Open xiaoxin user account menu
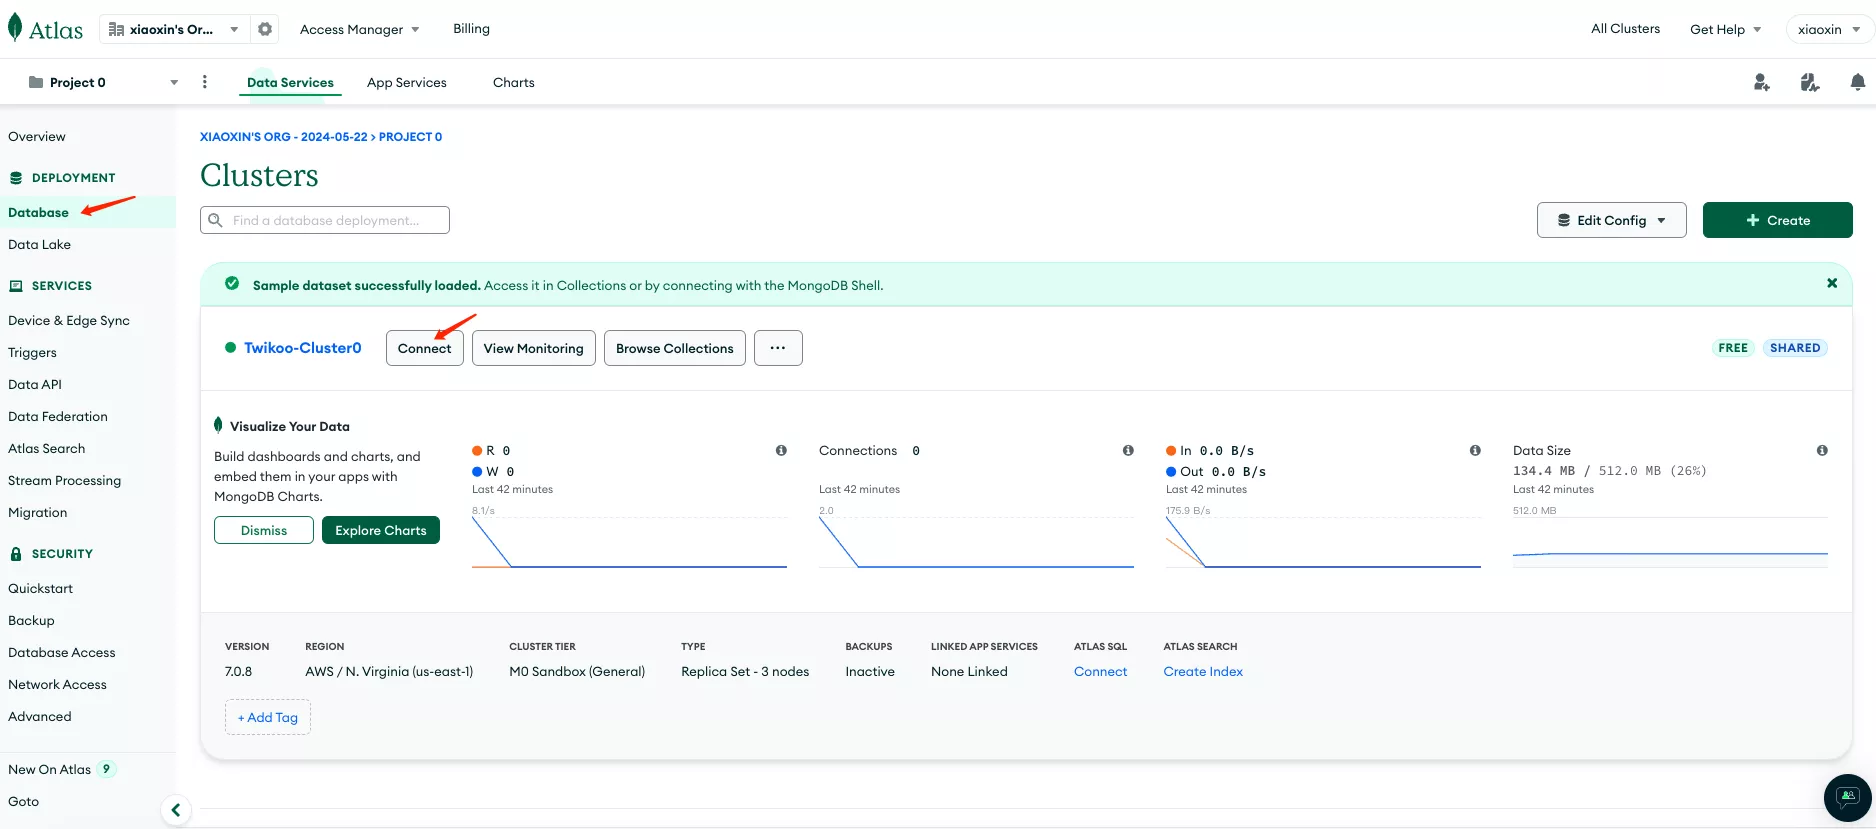The width and height of the screenshot is (1876, 829). click(x=1829, y=29)
